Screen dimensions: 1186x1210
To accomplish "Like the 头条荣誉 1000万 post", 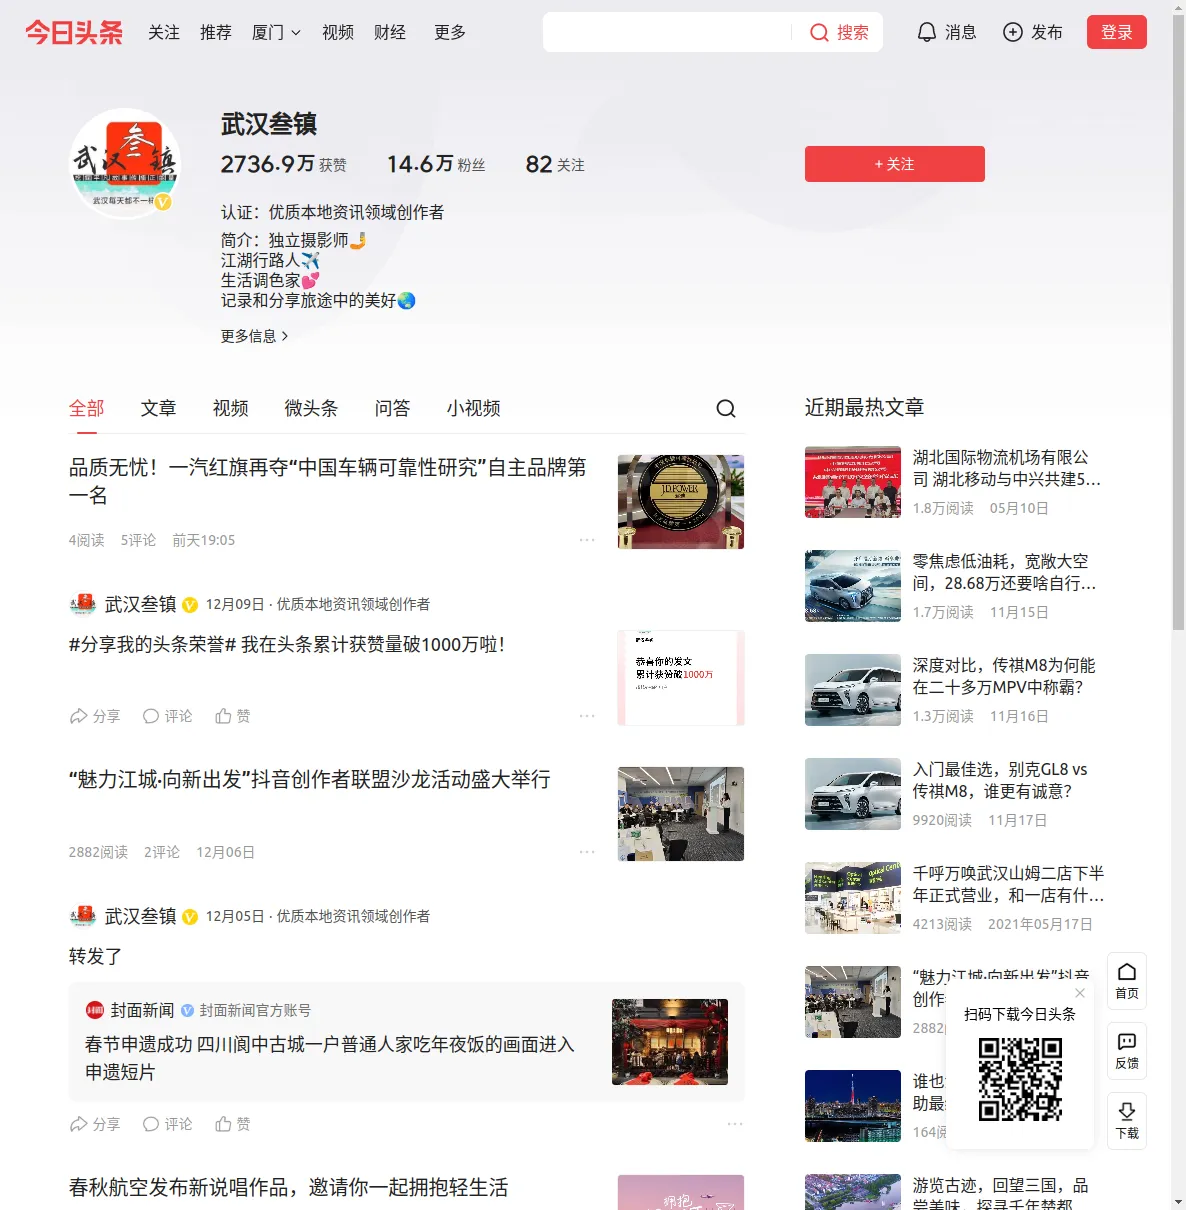I will point(233,716).
